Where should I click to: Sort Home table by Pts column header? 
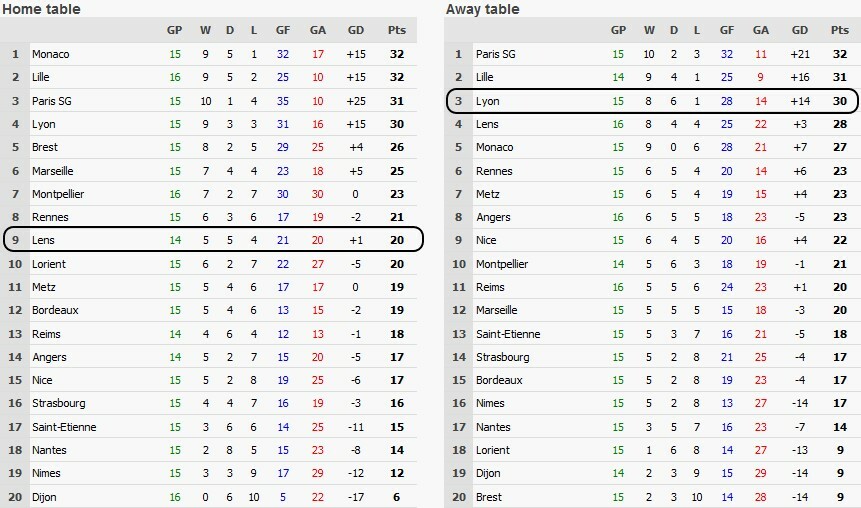(x=397, y=30)
